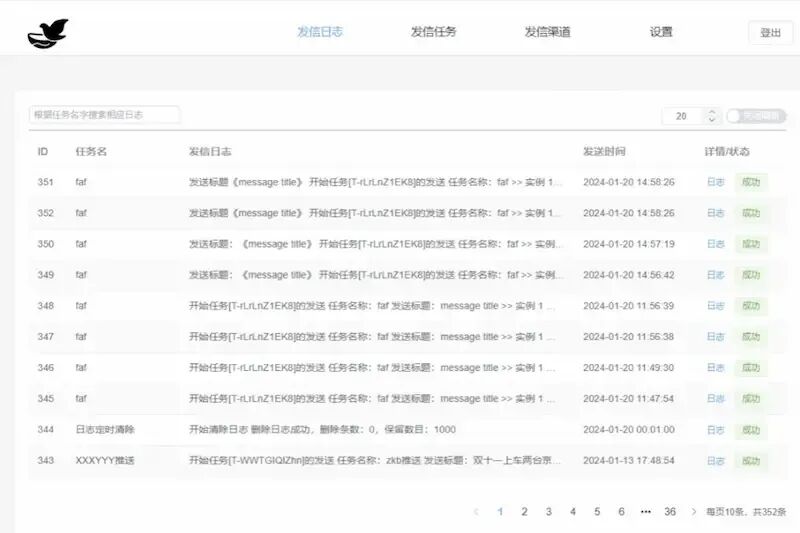Go to the next page arrow in pagination

tap(693, 512)
